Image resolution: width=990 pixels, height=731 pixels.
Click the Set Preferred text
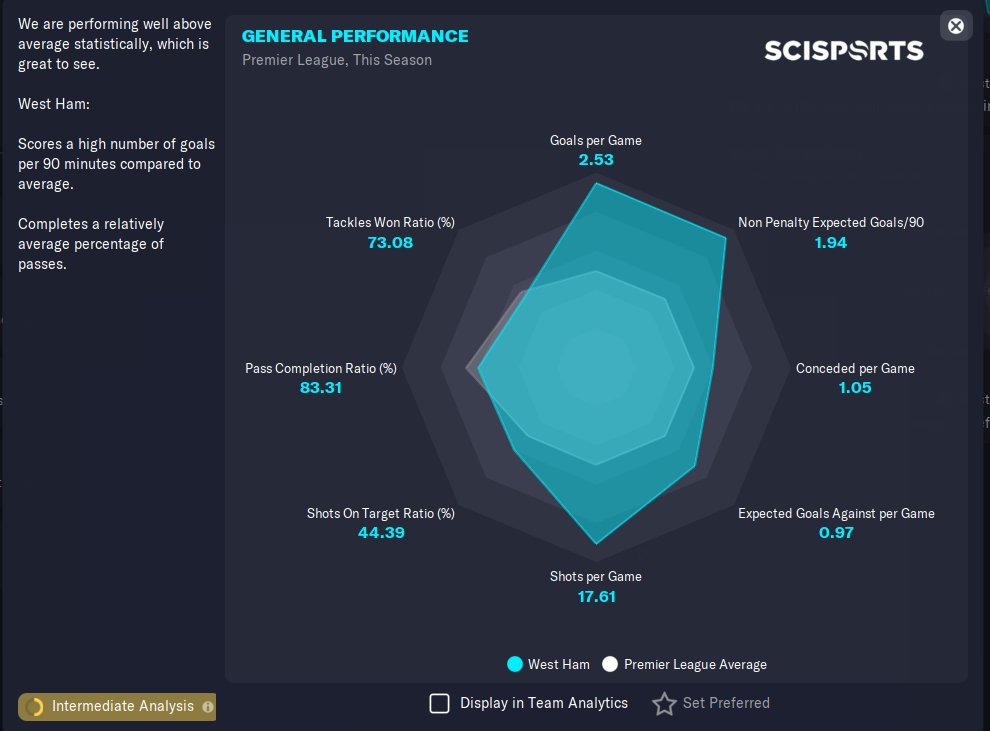pyautogui.click(x=726, y=703)
